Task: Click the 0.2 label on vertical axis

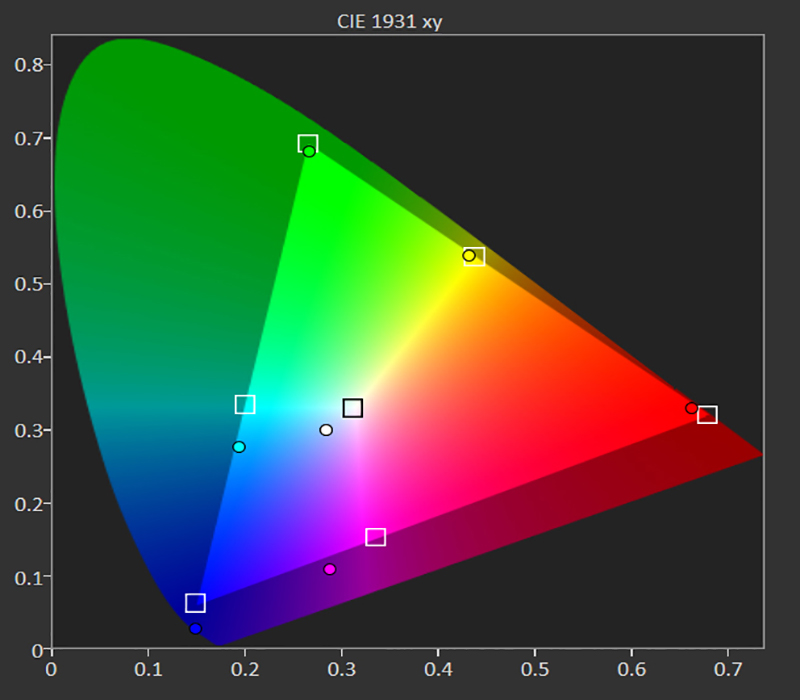Action: pos(29,504)
